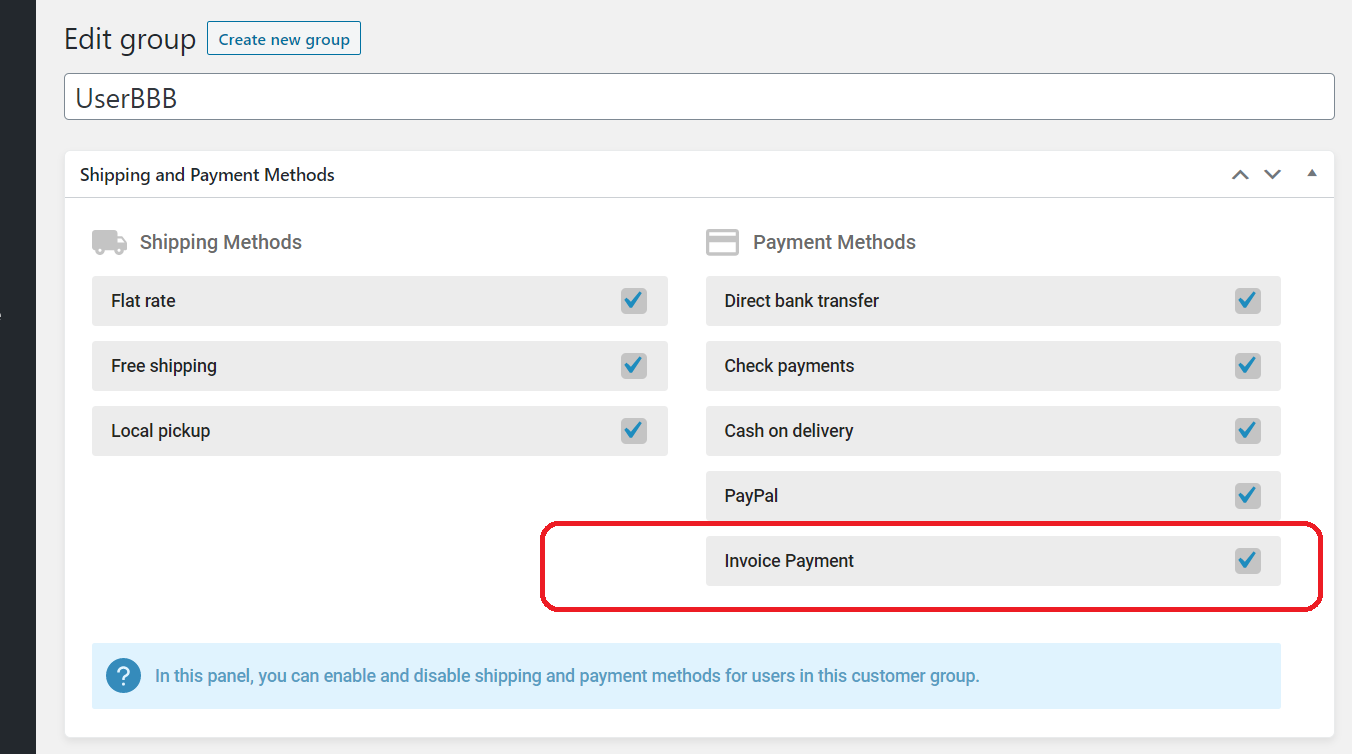
Task: Click the Local pickup label
Action: point(160,431)
